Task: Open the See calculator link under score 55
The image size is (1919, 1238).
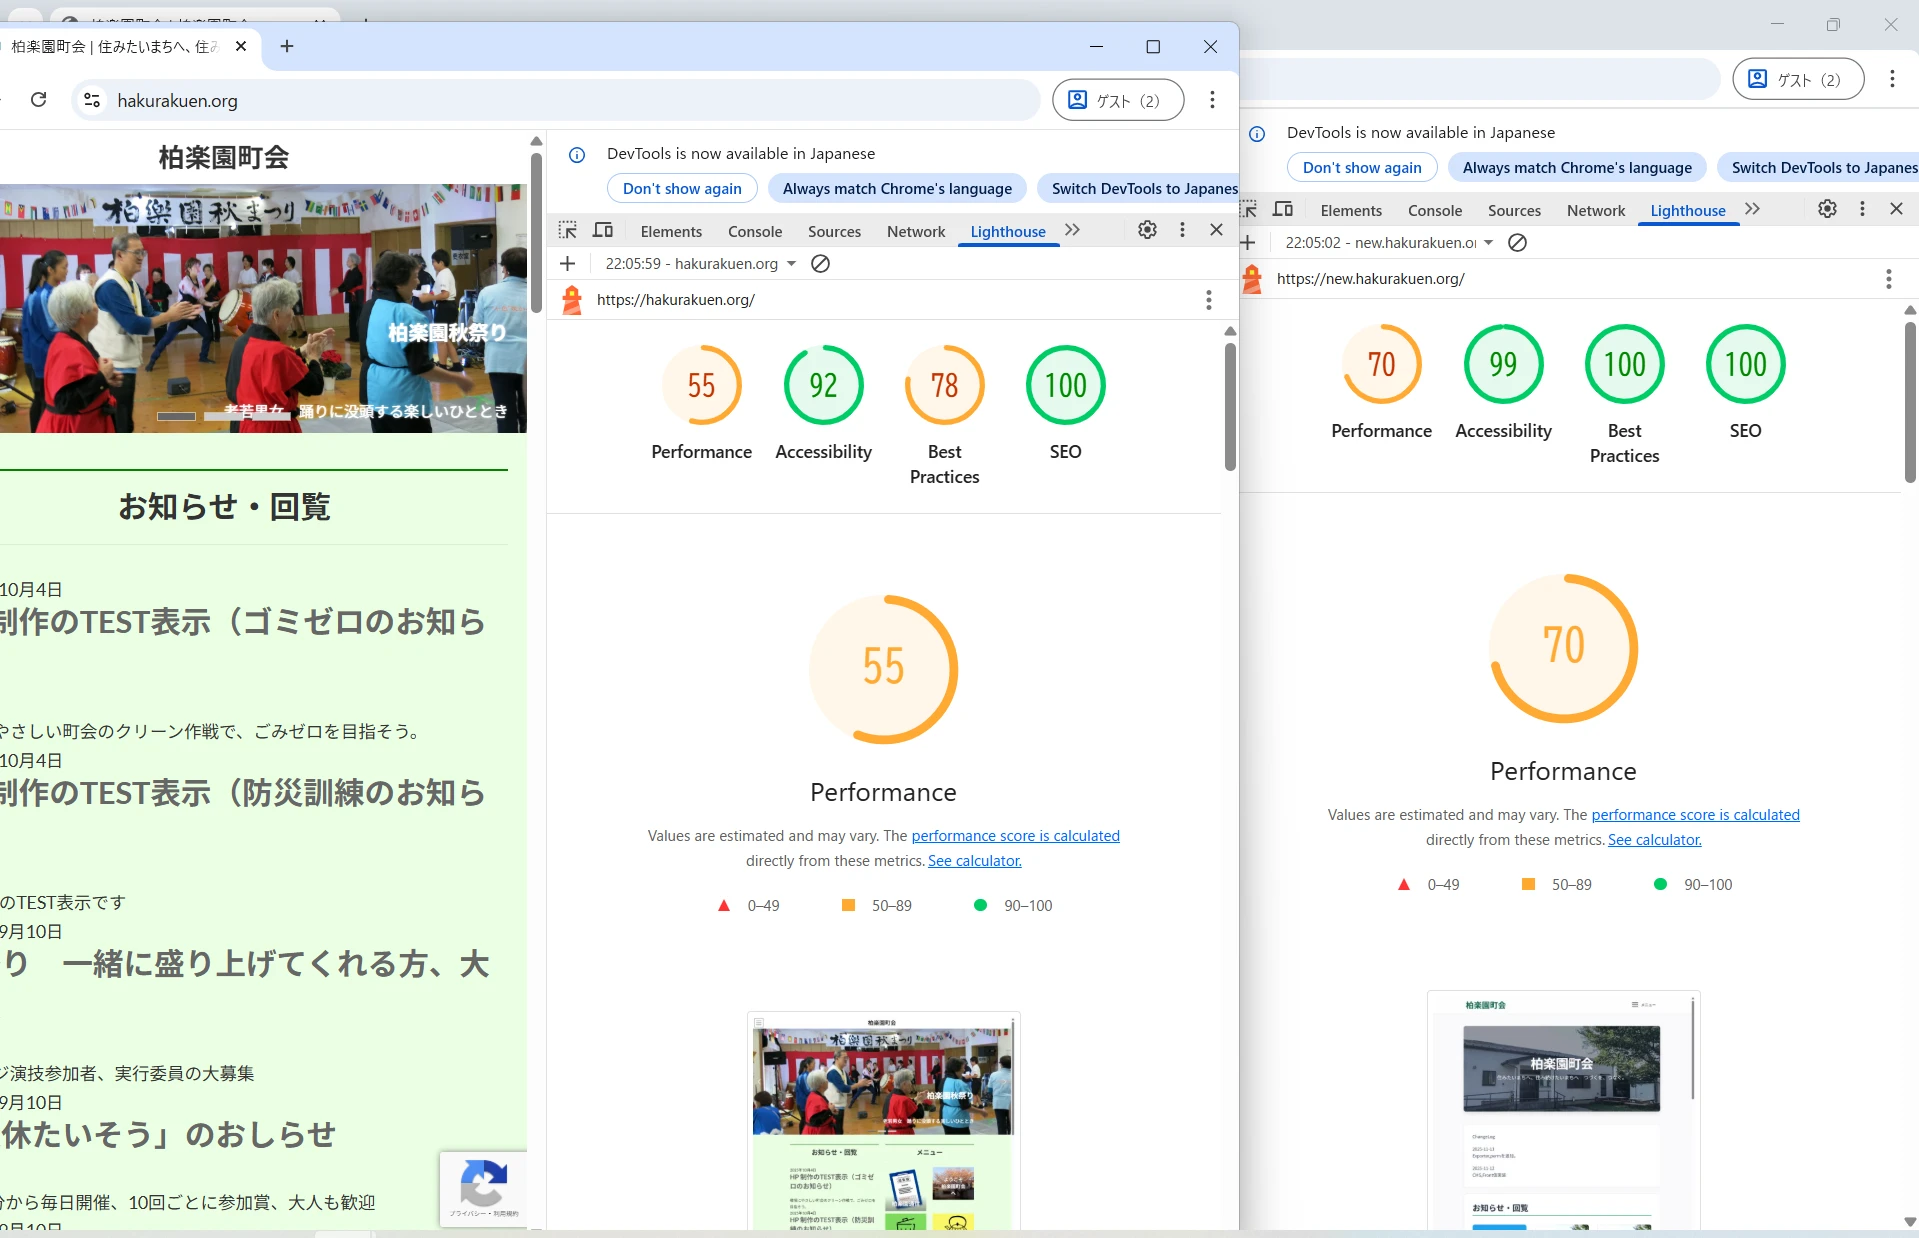Action: 974,861
